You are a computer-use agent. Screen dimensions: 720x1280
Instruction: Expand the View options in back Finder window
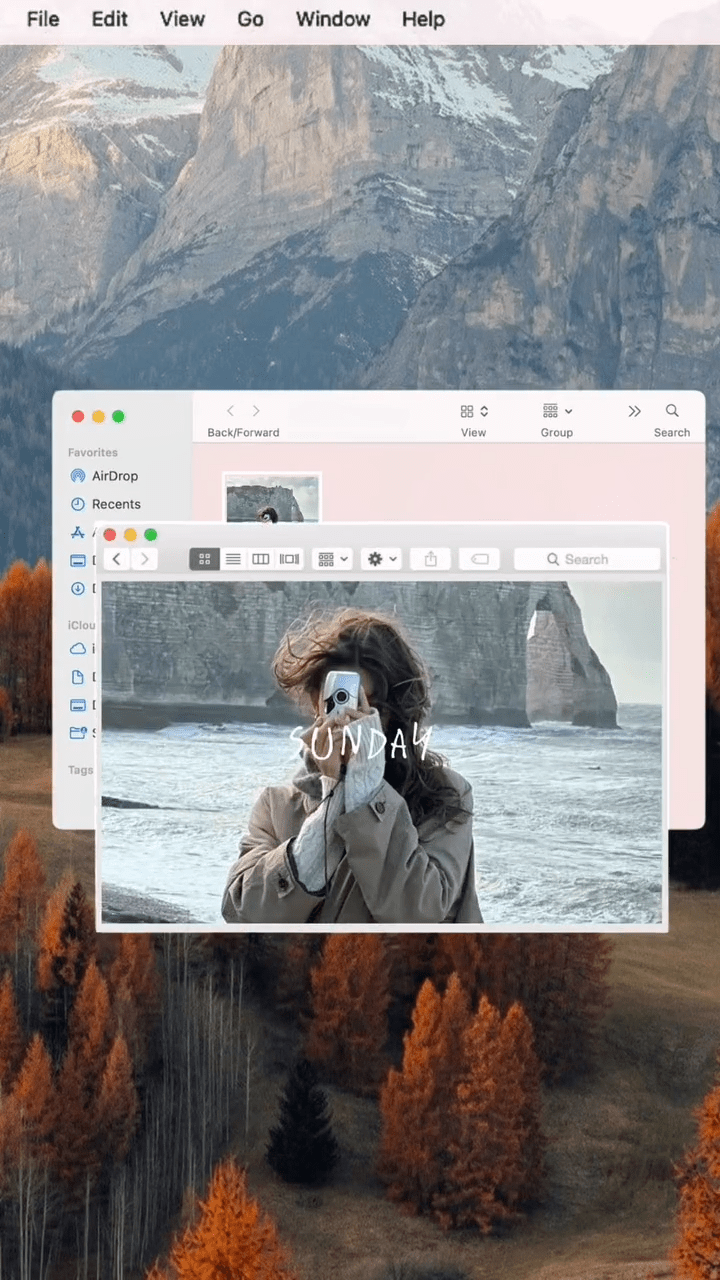[474, 412]
